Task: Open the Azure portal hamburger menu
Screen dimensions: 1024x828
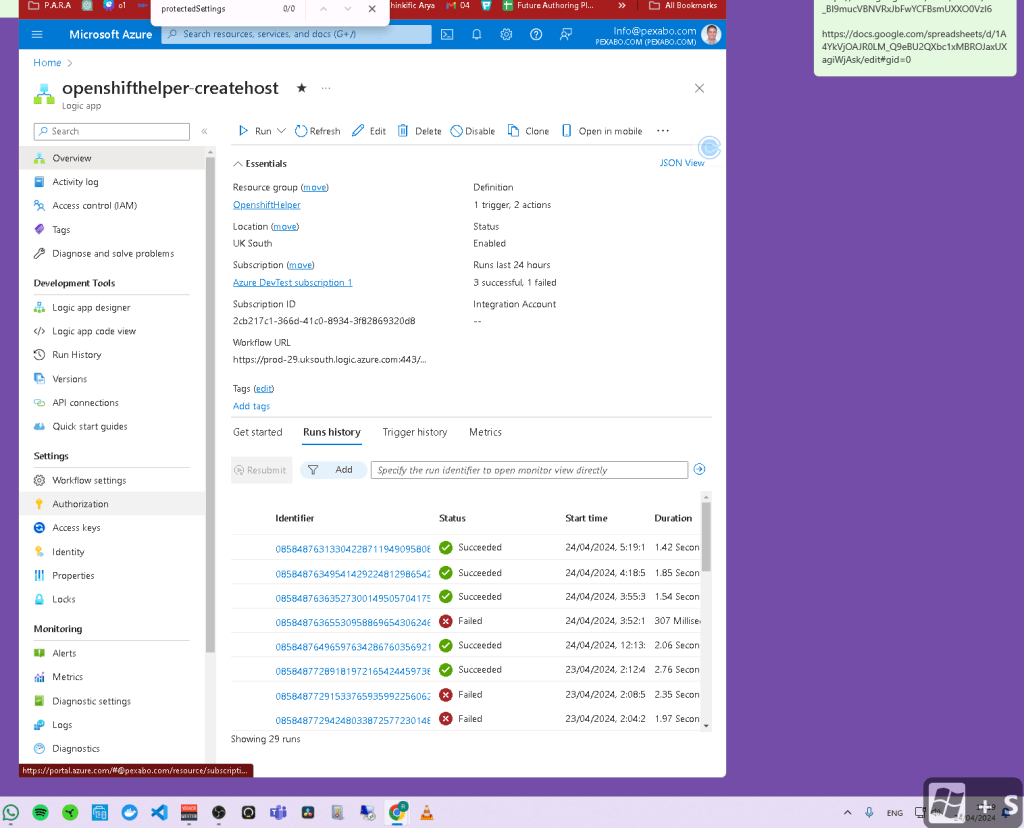Action: (37, 35)
